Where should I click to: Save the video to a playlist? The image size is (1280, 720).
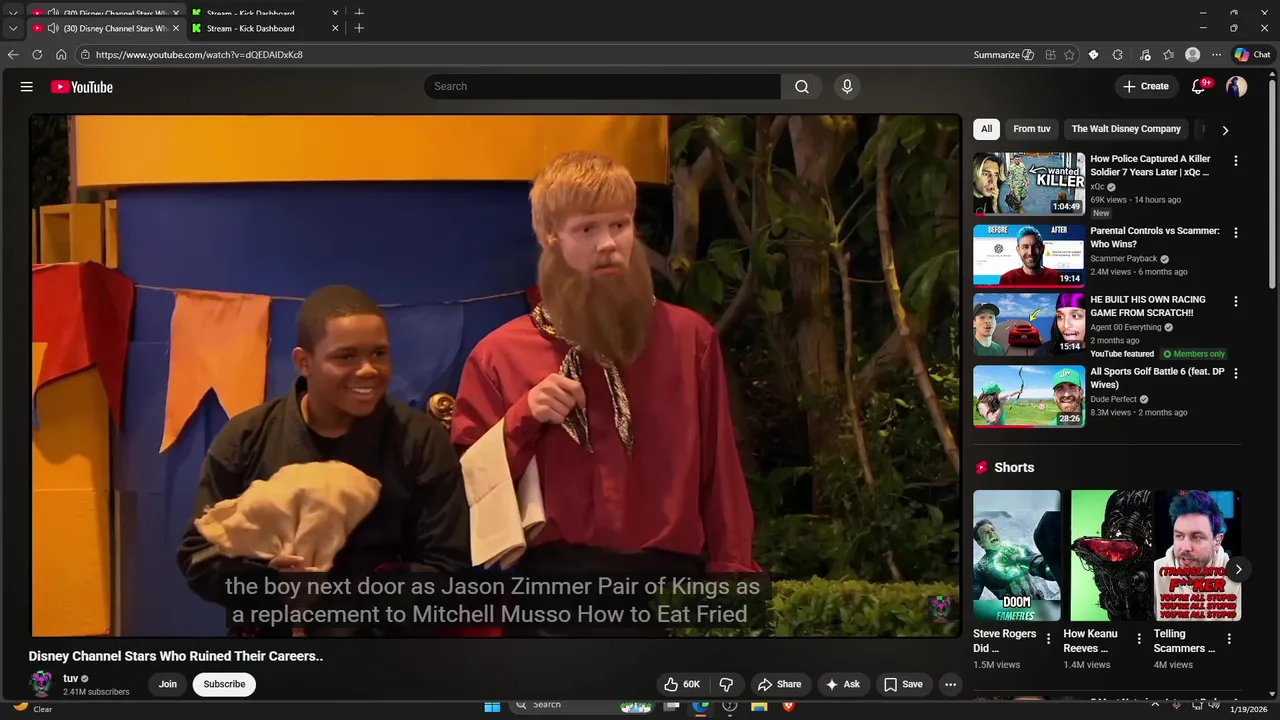click(903, 684)
